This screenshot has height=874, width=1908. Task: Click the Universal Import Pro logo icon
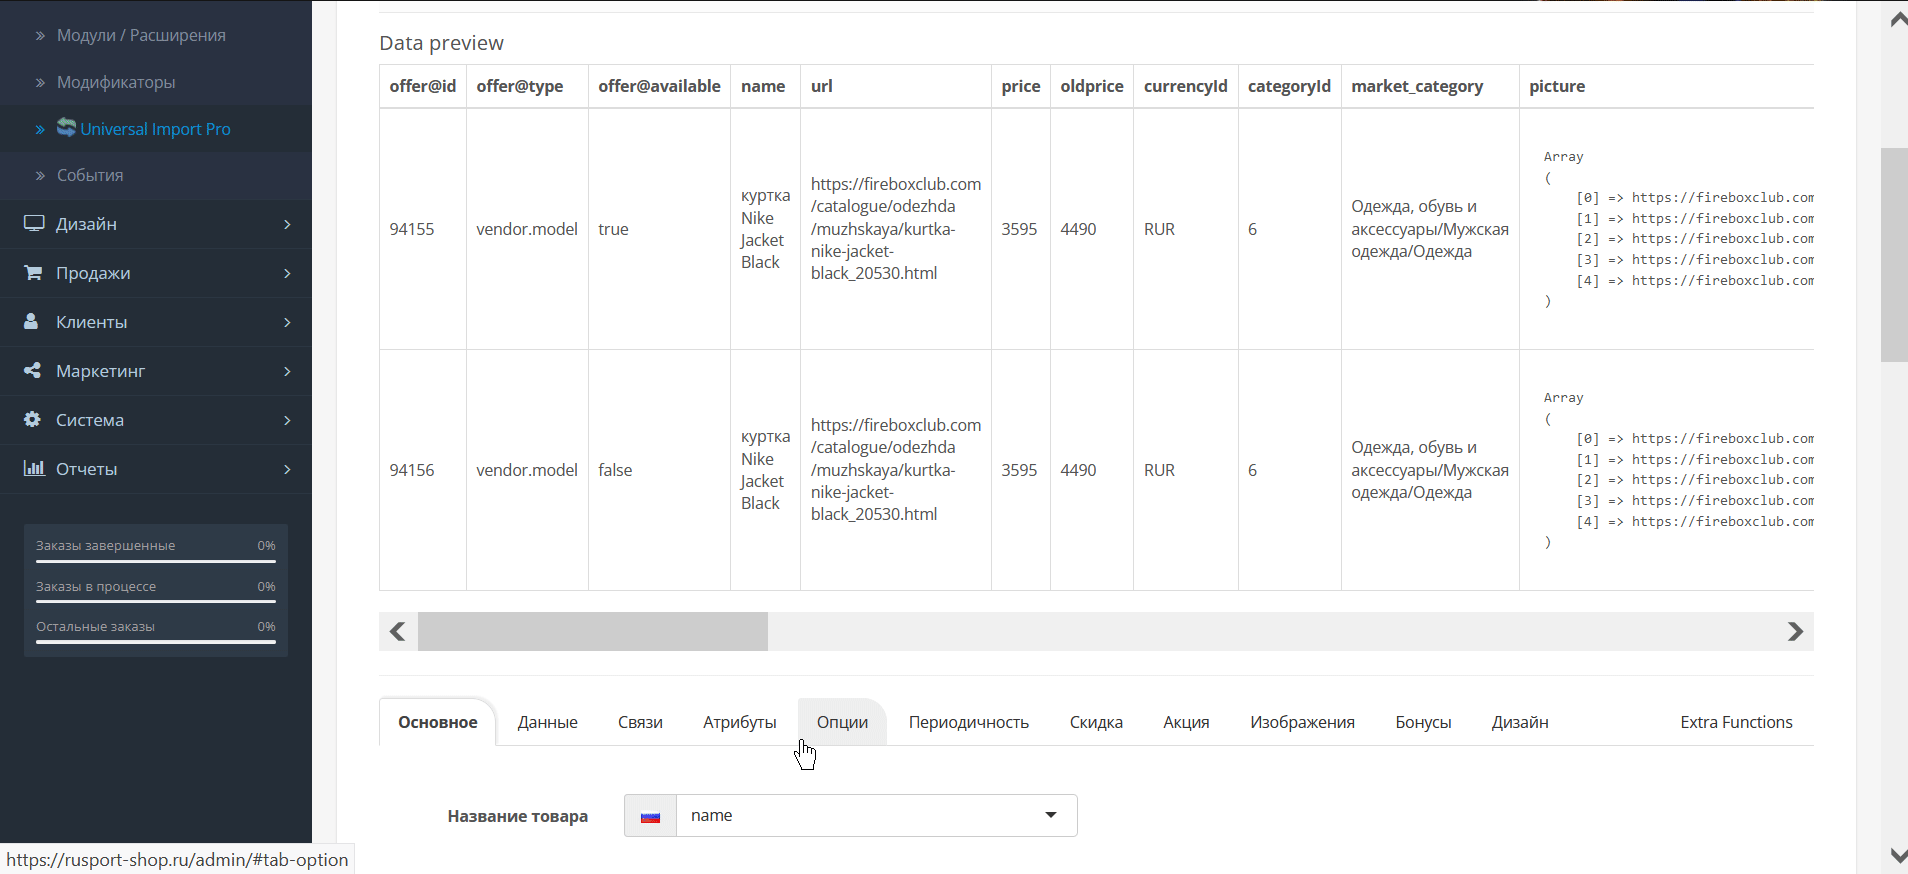tap(66, 127)
